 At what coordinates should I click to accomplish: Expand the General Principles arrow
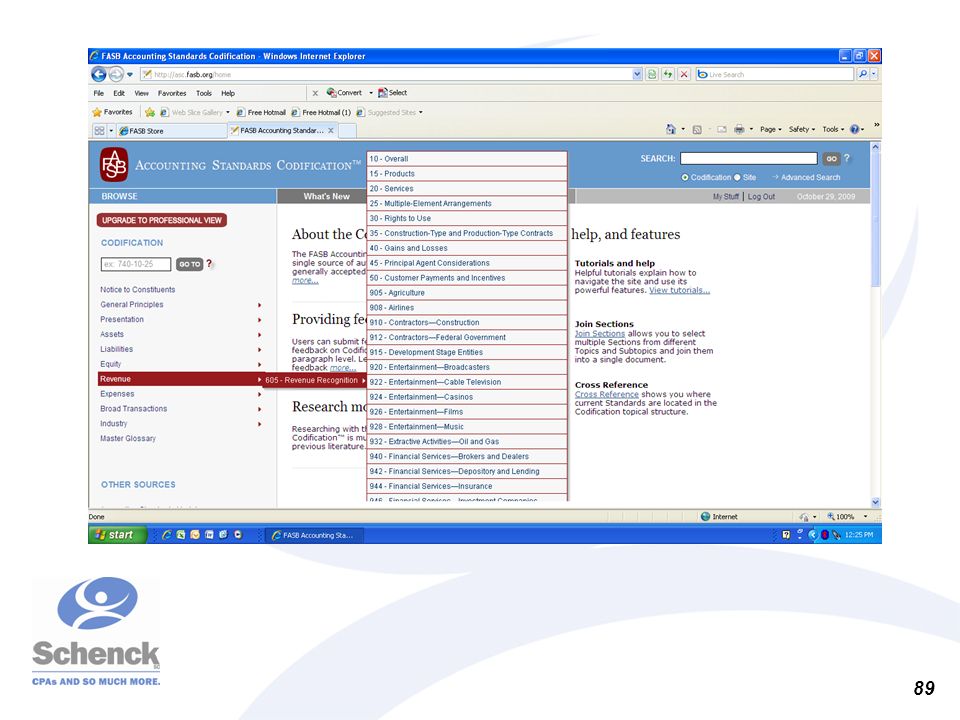click(260, 305)
